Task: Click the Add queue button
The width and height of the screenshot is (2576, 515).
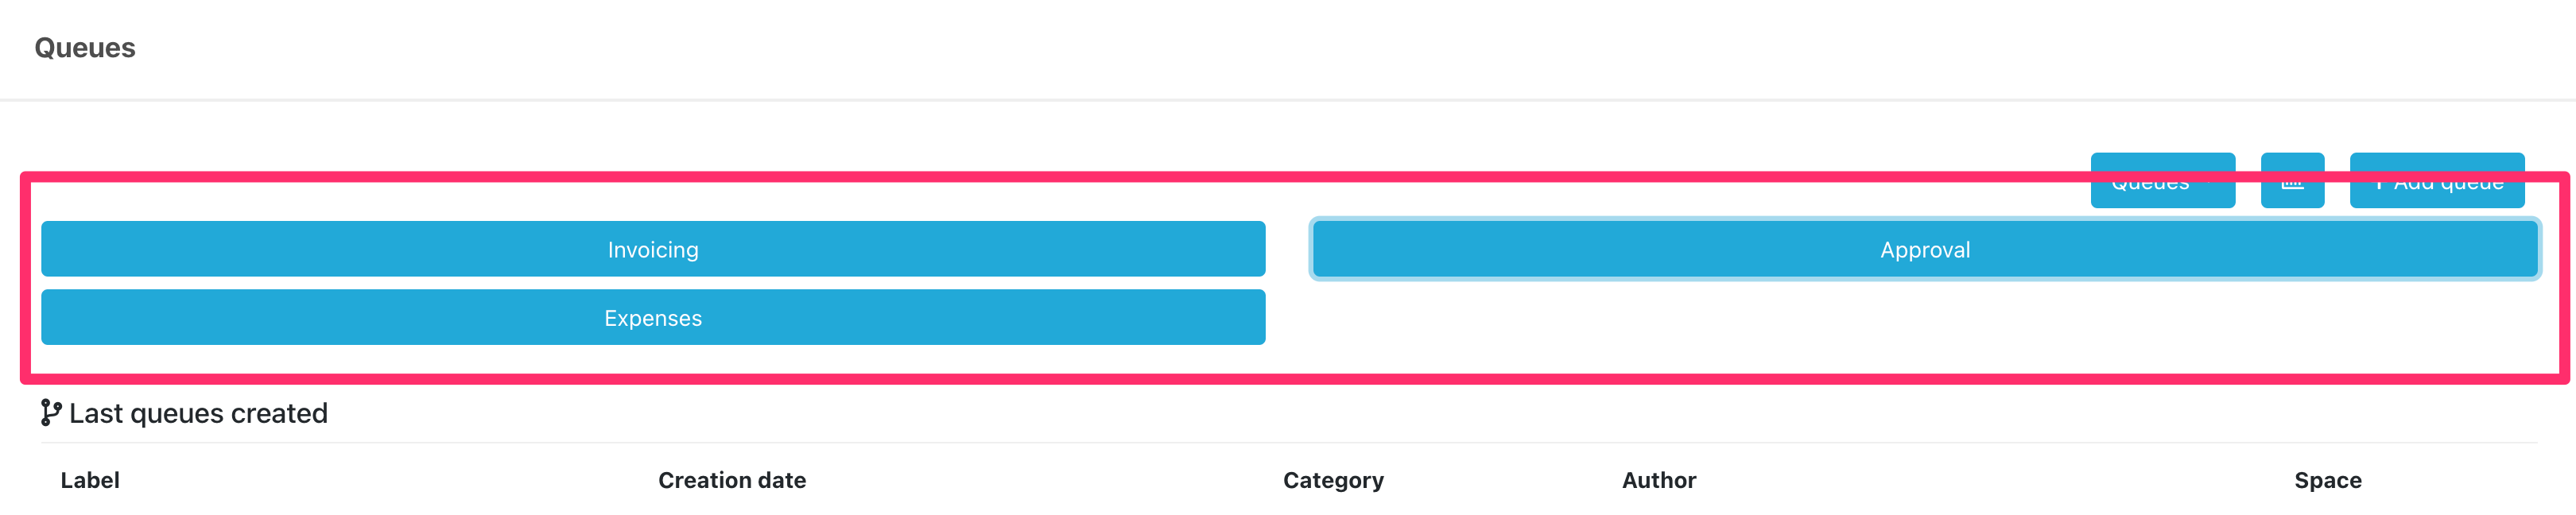Action: 2437,182
